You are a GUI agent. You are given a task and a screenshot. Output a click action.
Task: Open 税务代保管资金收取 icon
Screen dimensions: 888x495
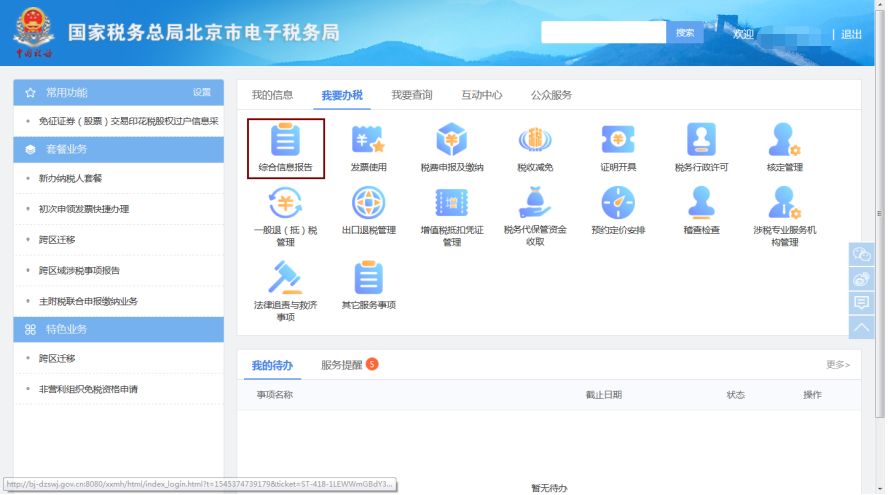535,202
